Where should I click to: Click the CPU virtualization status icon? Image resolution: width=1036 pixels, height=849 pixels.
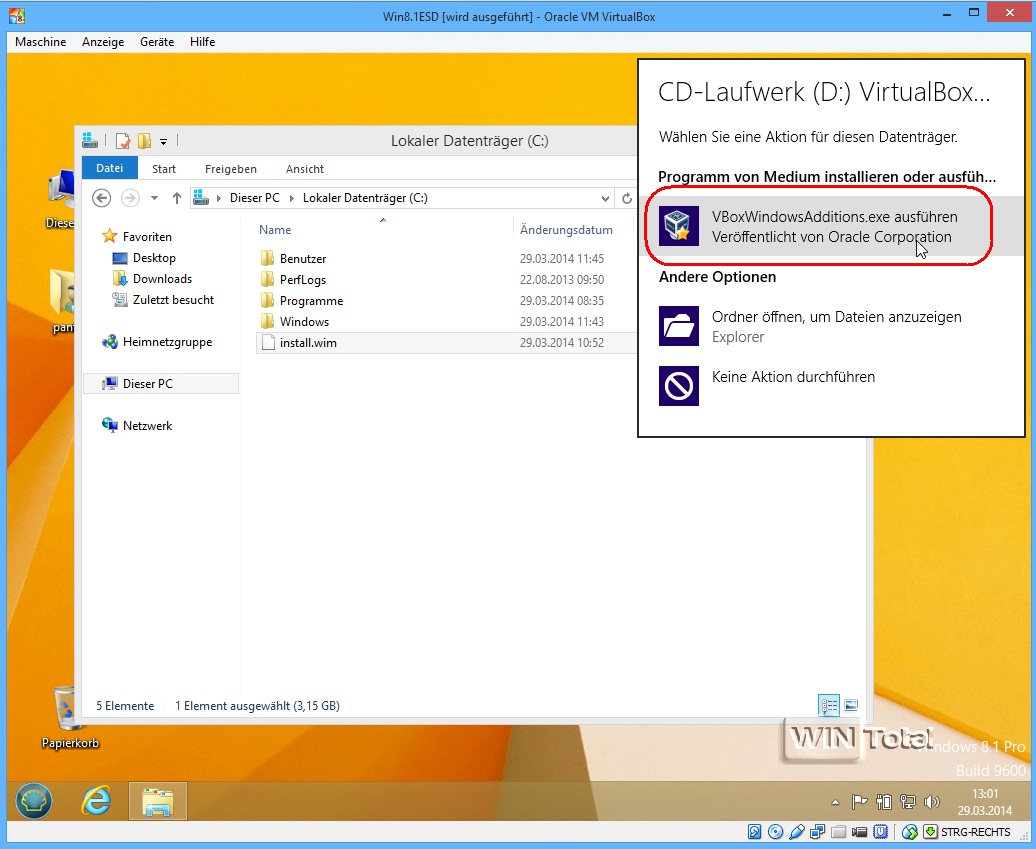click(881, 832)
